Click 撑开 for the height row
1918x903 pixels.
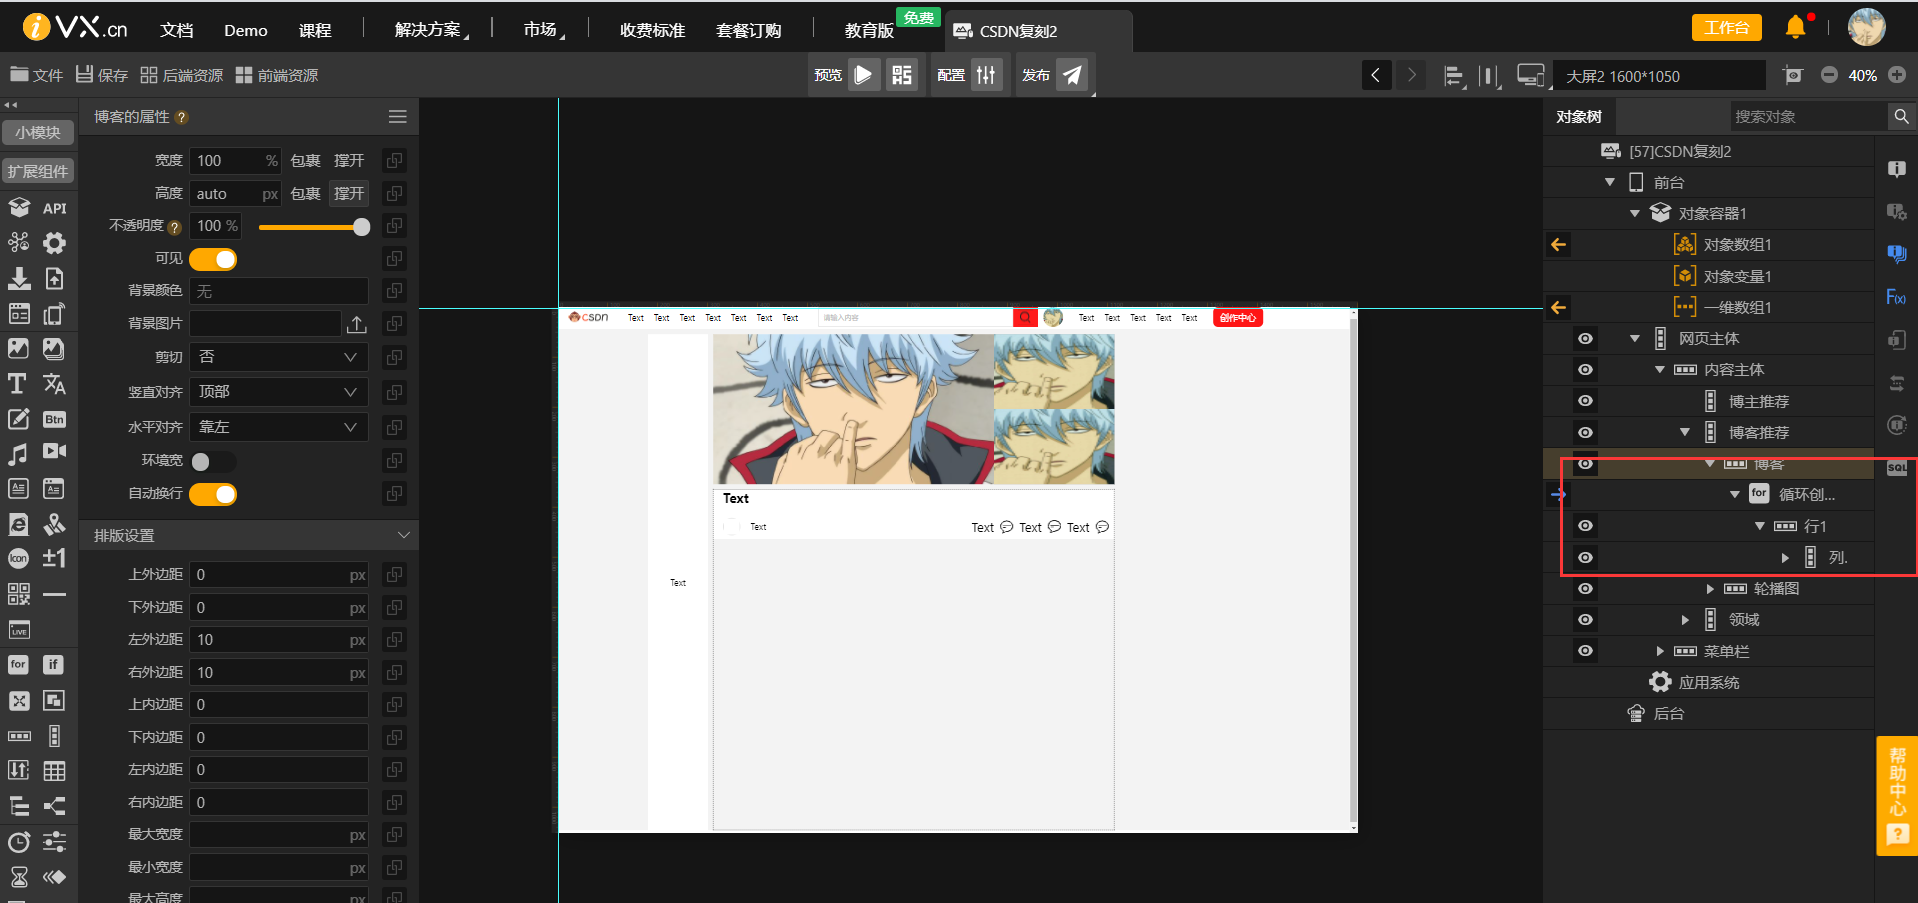point(349,193)
